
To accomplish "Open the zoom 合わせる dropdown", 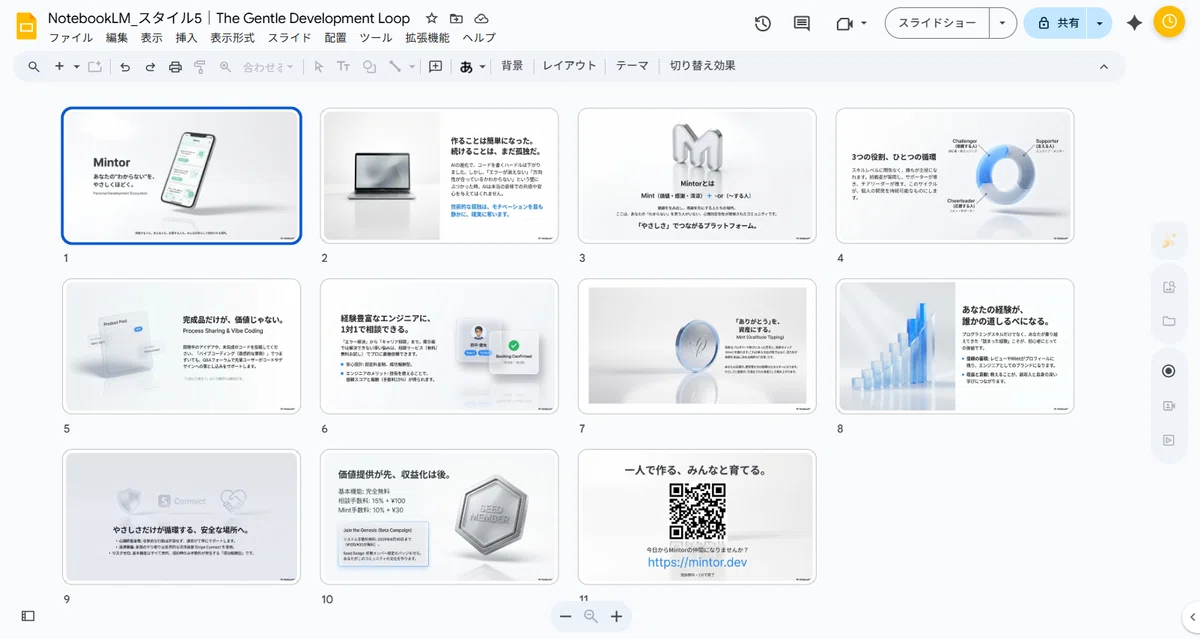I will coord(269,67).
